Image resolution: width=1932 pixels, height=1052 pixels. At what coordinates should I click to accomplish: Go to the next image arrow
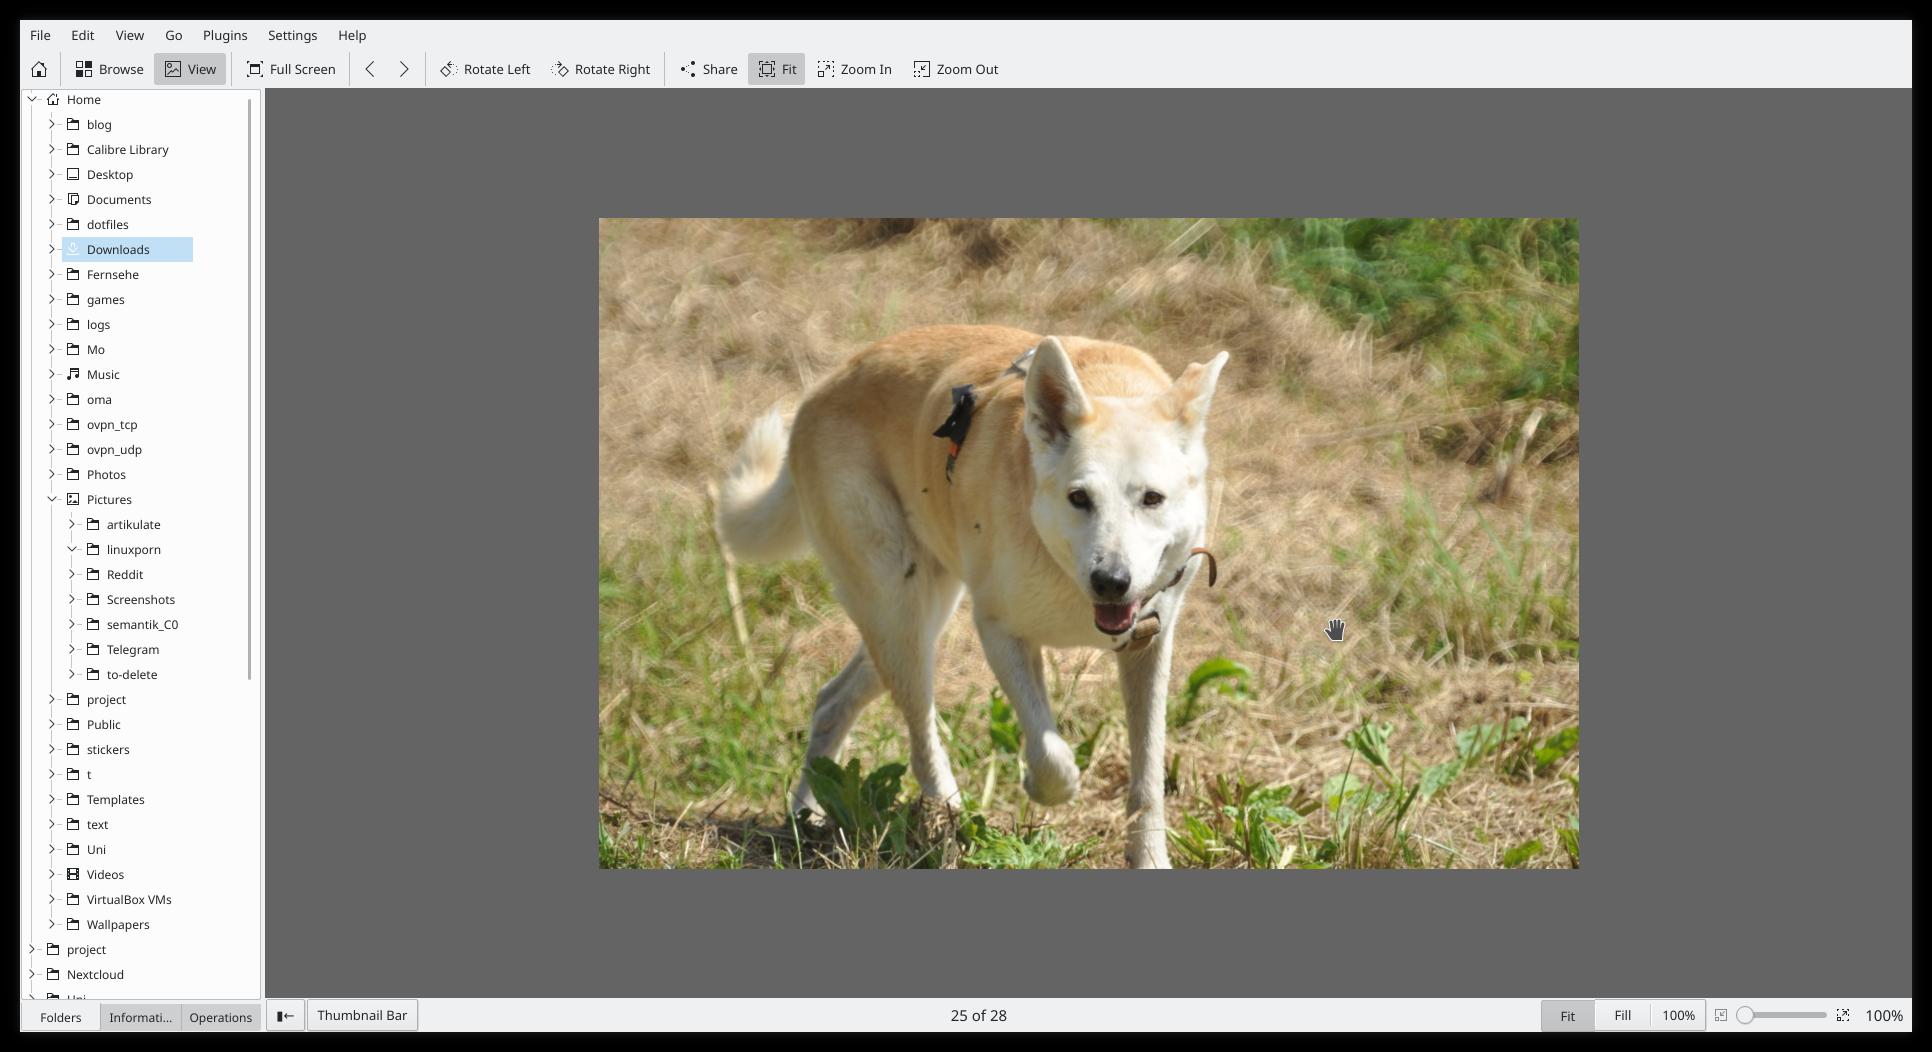[x=404, y=69]
